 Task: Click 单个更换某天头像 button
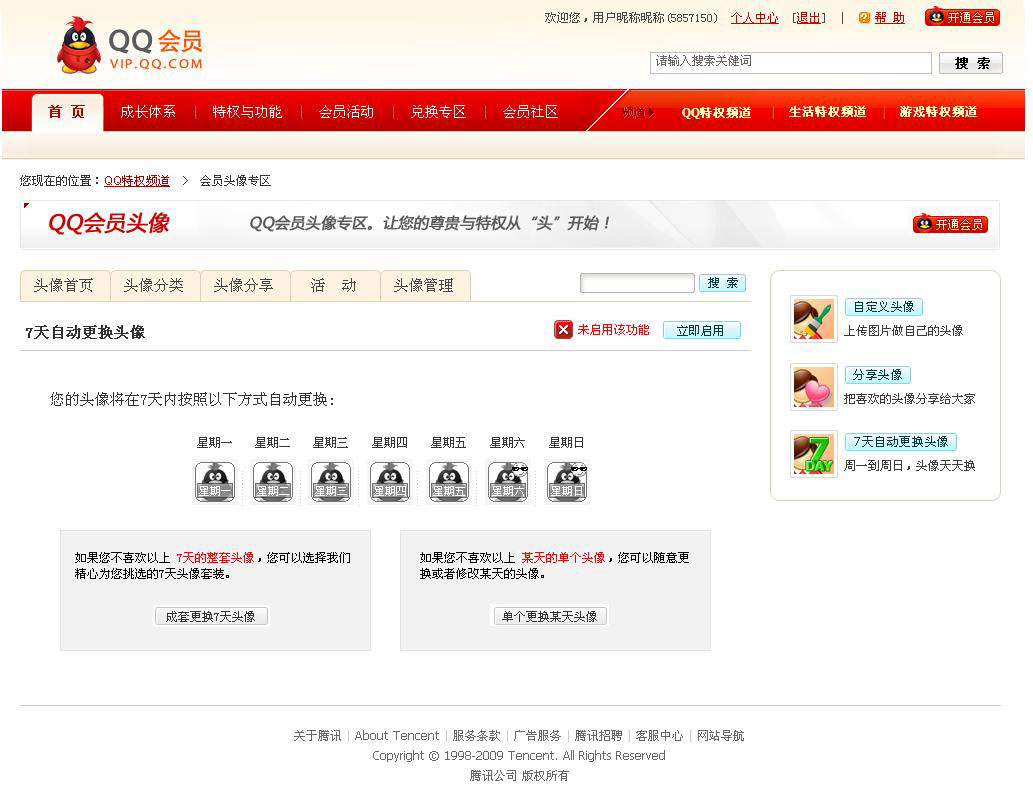(550, 616)
